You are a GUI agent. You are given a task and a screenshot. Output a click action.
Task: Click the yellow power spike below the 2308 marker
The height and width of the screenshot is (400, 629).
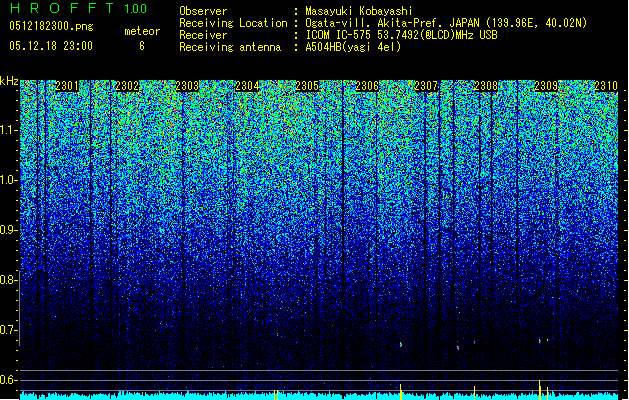pos(475,393)
